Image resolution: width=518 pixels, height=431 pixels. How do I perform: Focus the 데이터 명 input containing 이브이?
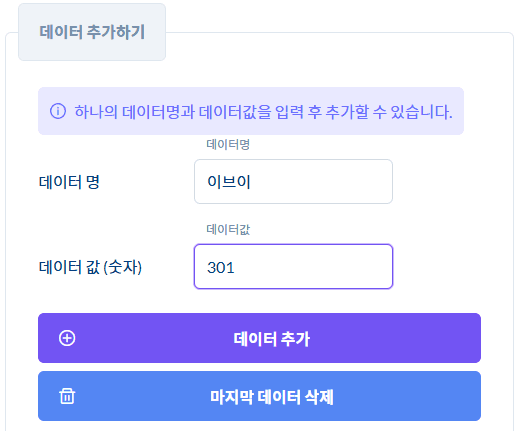click(293, 182)
